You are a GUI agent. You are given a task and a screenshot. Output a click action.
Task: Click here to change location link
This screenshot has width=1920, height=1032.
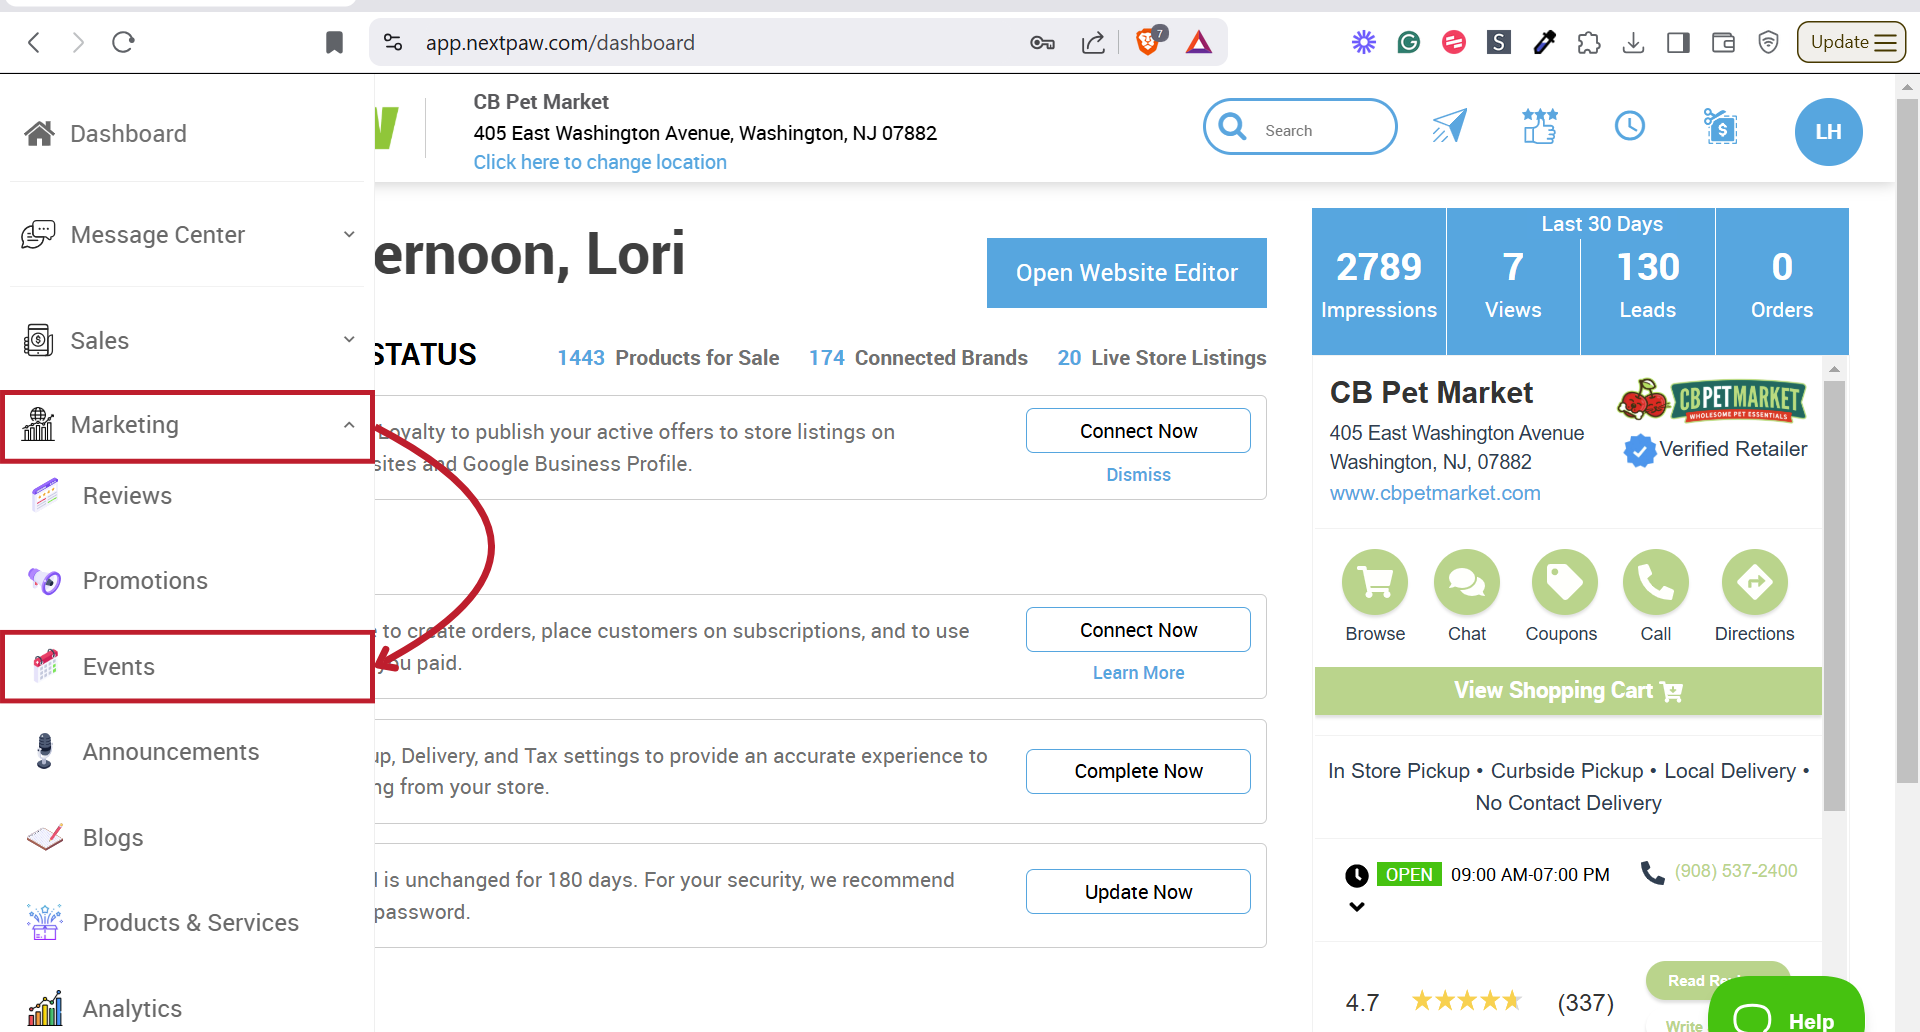click(x=600, y=162)
